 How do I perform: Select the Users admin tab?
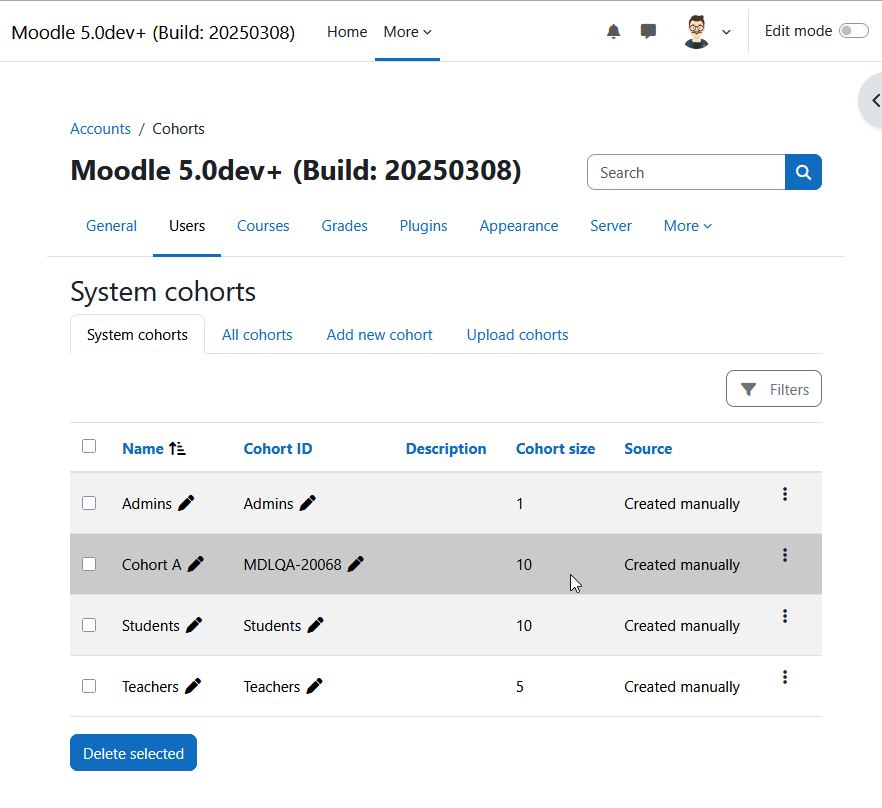[187, 226]
